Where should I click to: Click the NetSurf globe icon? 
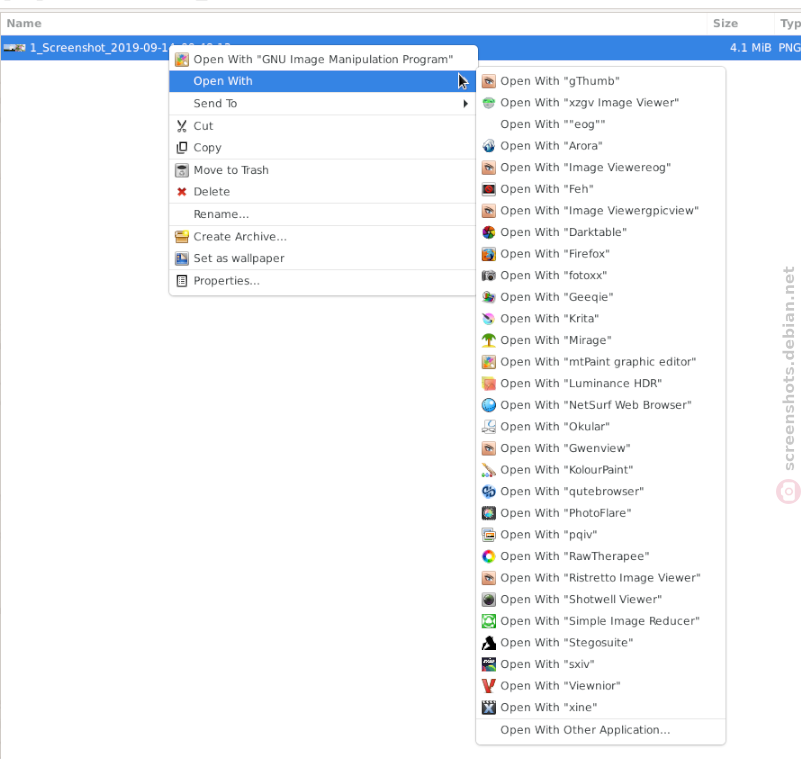point(488,405)
